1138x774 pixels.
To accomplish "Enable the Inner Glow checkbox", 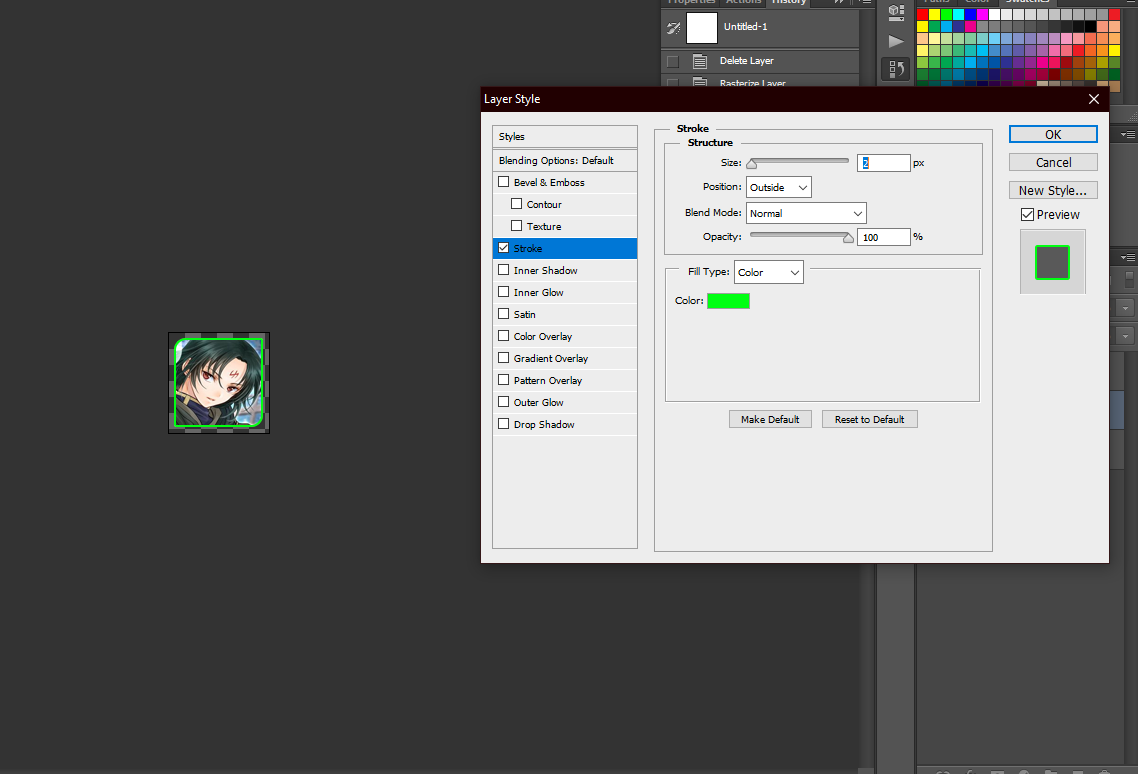I will [x=504, y=292].
